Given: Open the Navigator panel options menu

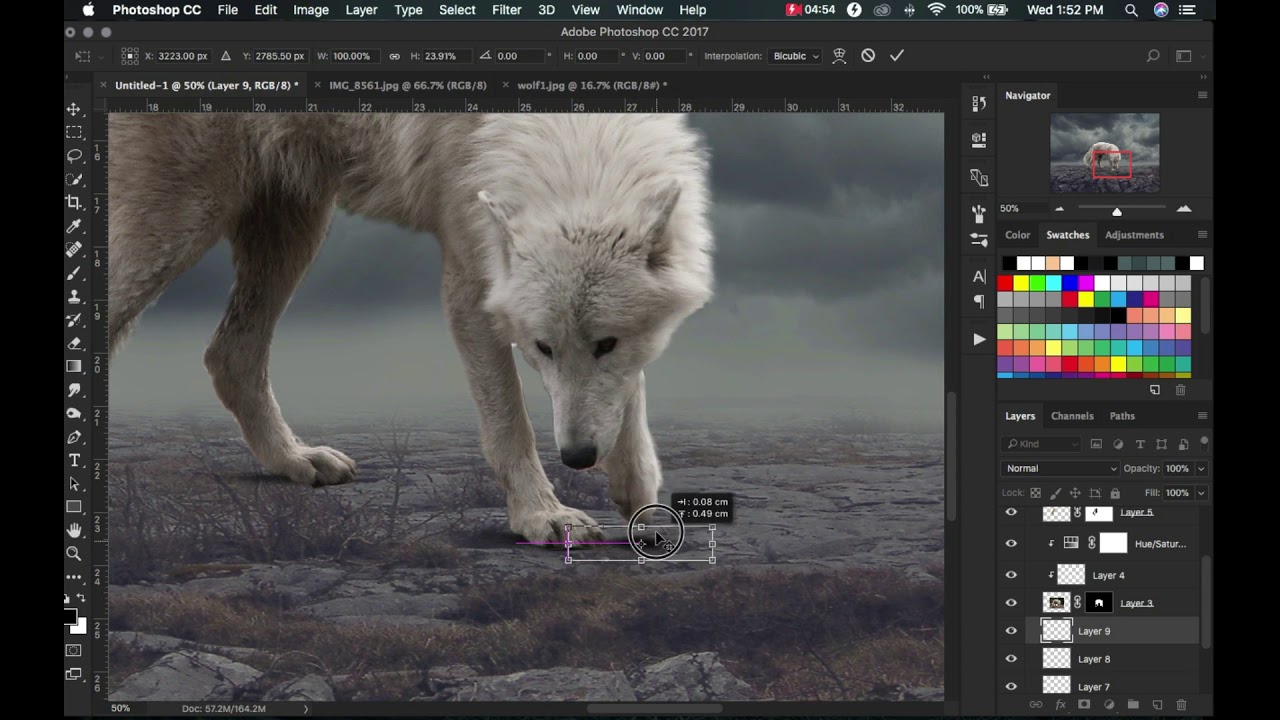Looking at the screenshot, I should (1202, 95).
